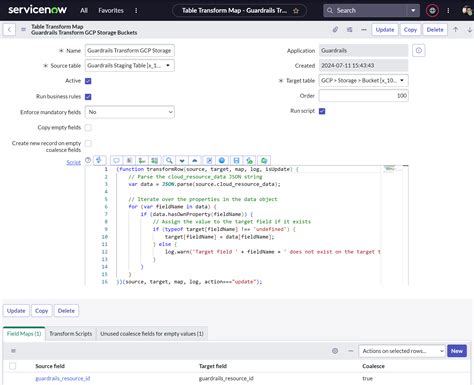Open the vertical dots menu next to Favorites

[x=136, y=11]
